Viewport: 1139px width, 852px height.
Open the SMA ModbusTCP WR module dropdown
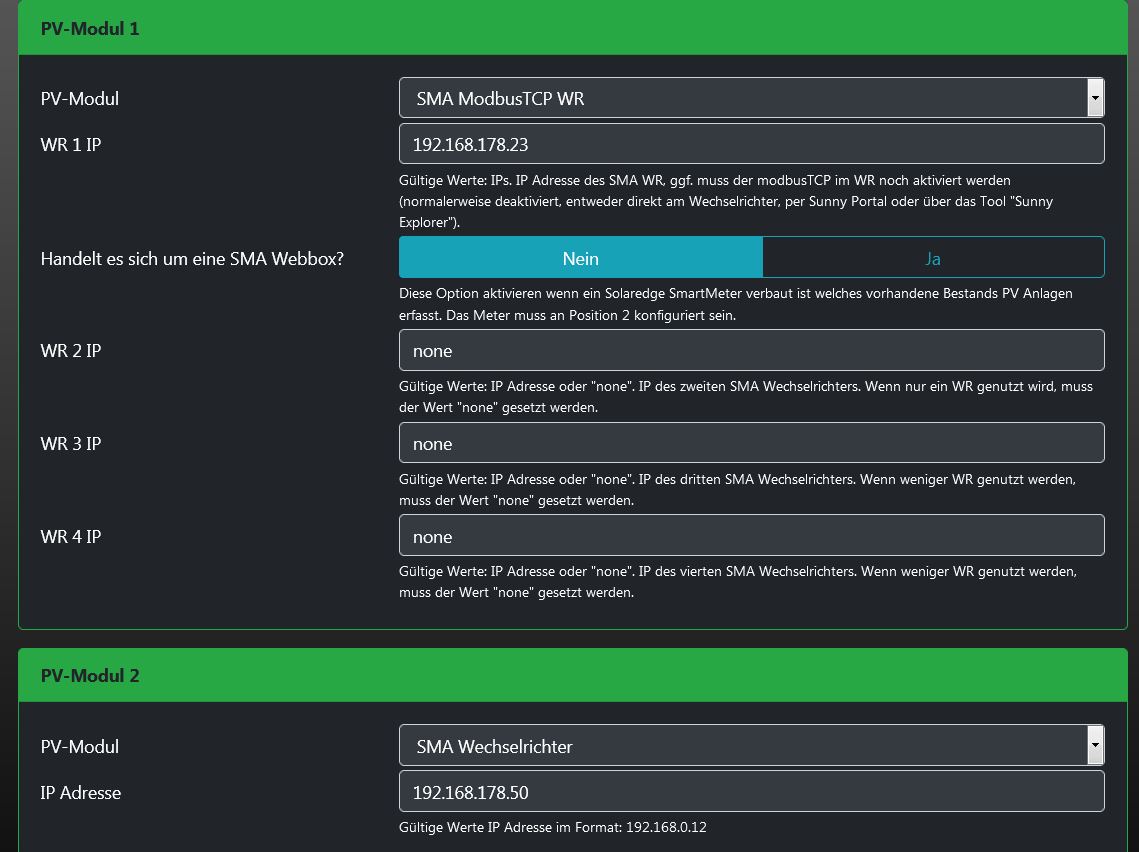(742, 98)
